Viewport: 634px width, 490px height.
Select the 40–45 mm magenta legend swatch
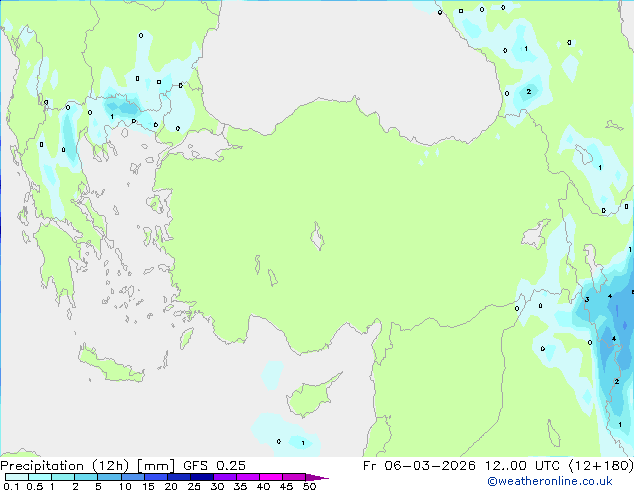271,477
